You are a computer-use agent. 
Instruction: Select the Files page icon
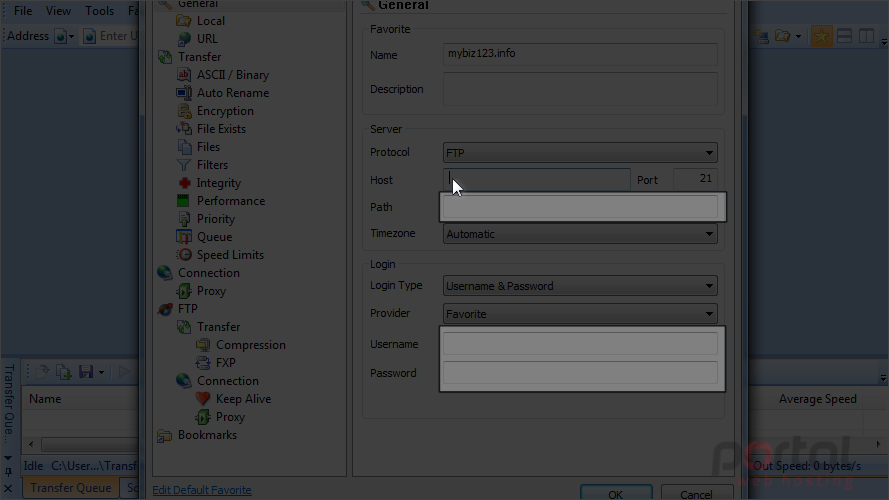[184, 147]
